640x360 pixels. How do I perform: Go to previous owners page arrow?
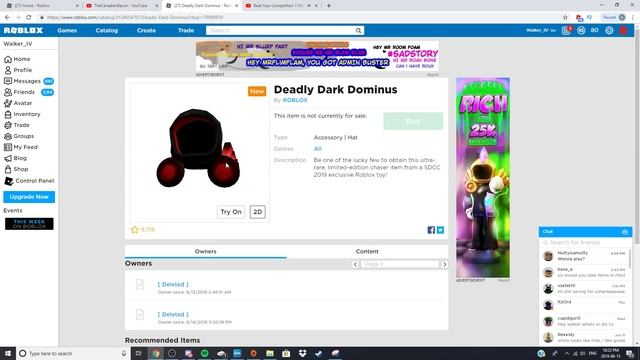pyautogui.click(x=355, y=264)
